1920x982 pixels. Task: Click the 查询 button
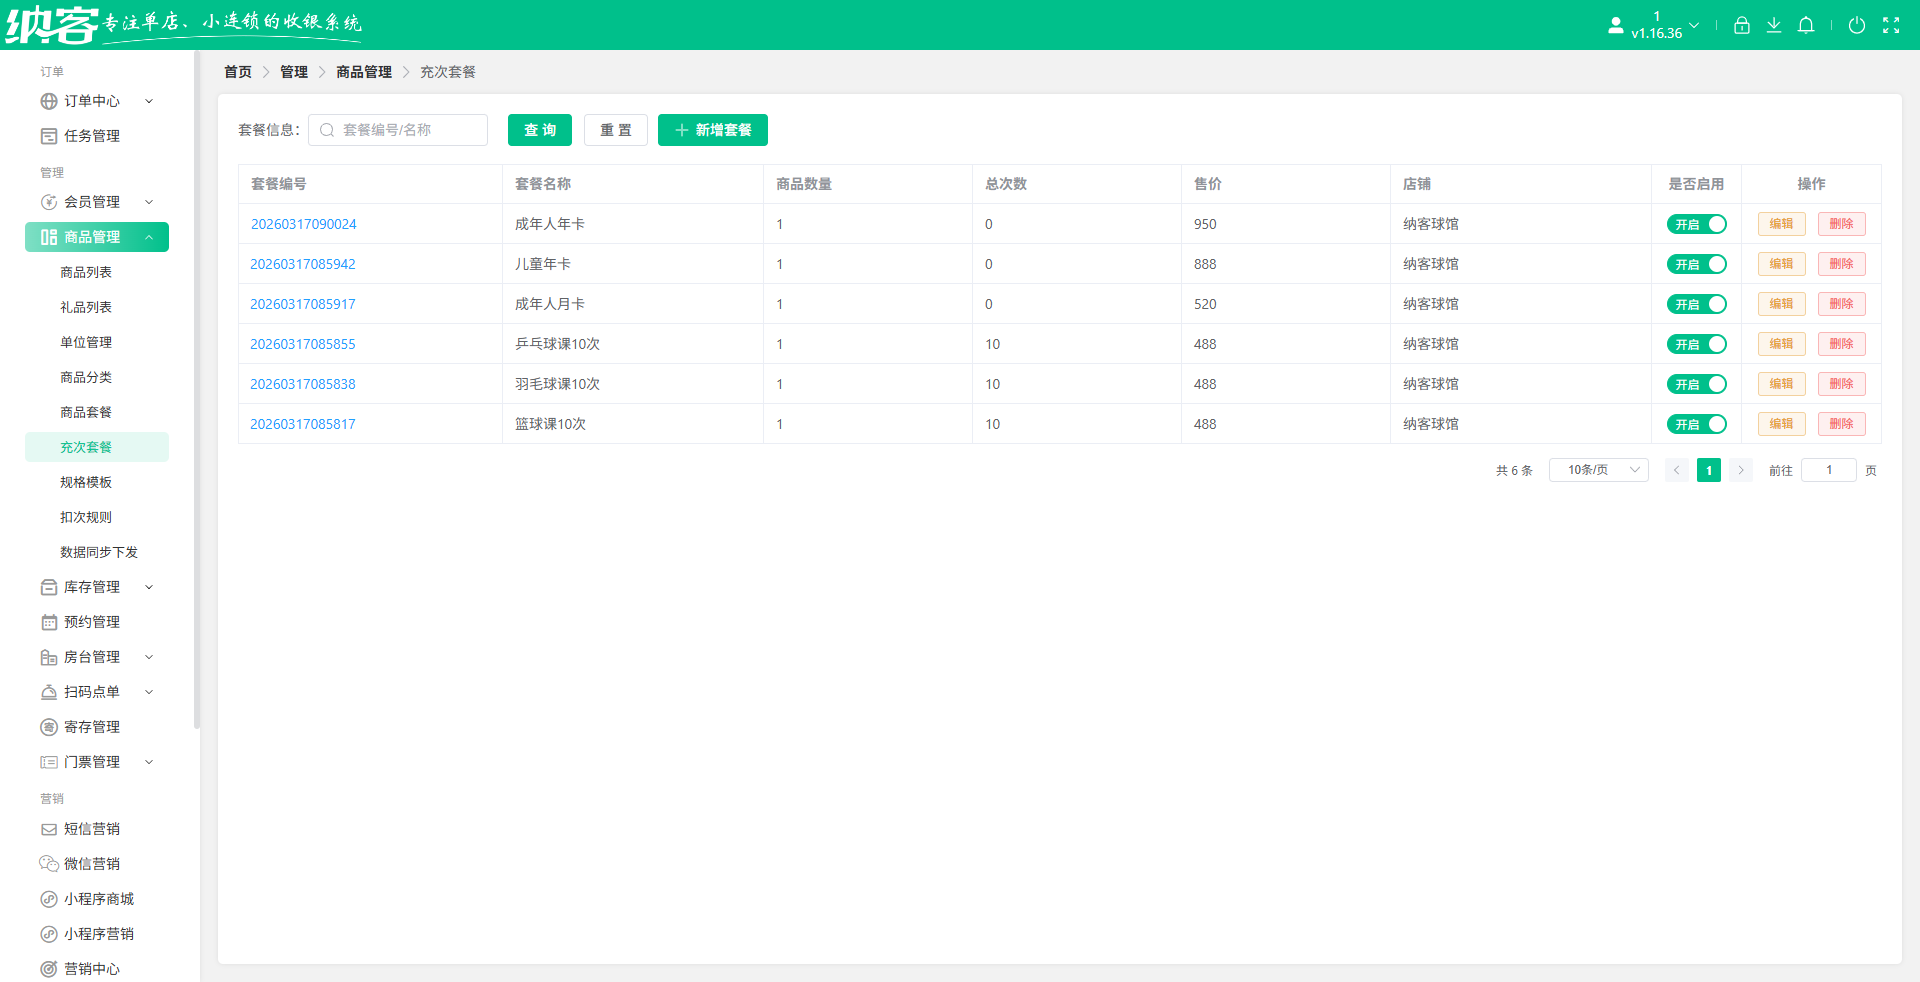tap(540, 130)
